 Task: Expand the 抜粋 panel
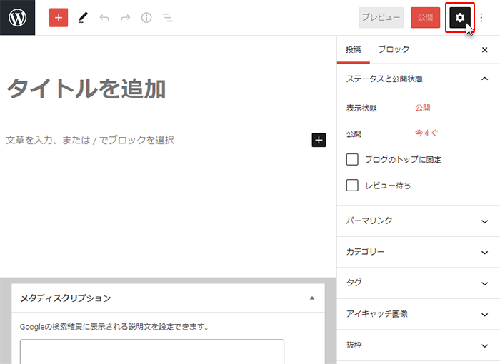(418, 345)
